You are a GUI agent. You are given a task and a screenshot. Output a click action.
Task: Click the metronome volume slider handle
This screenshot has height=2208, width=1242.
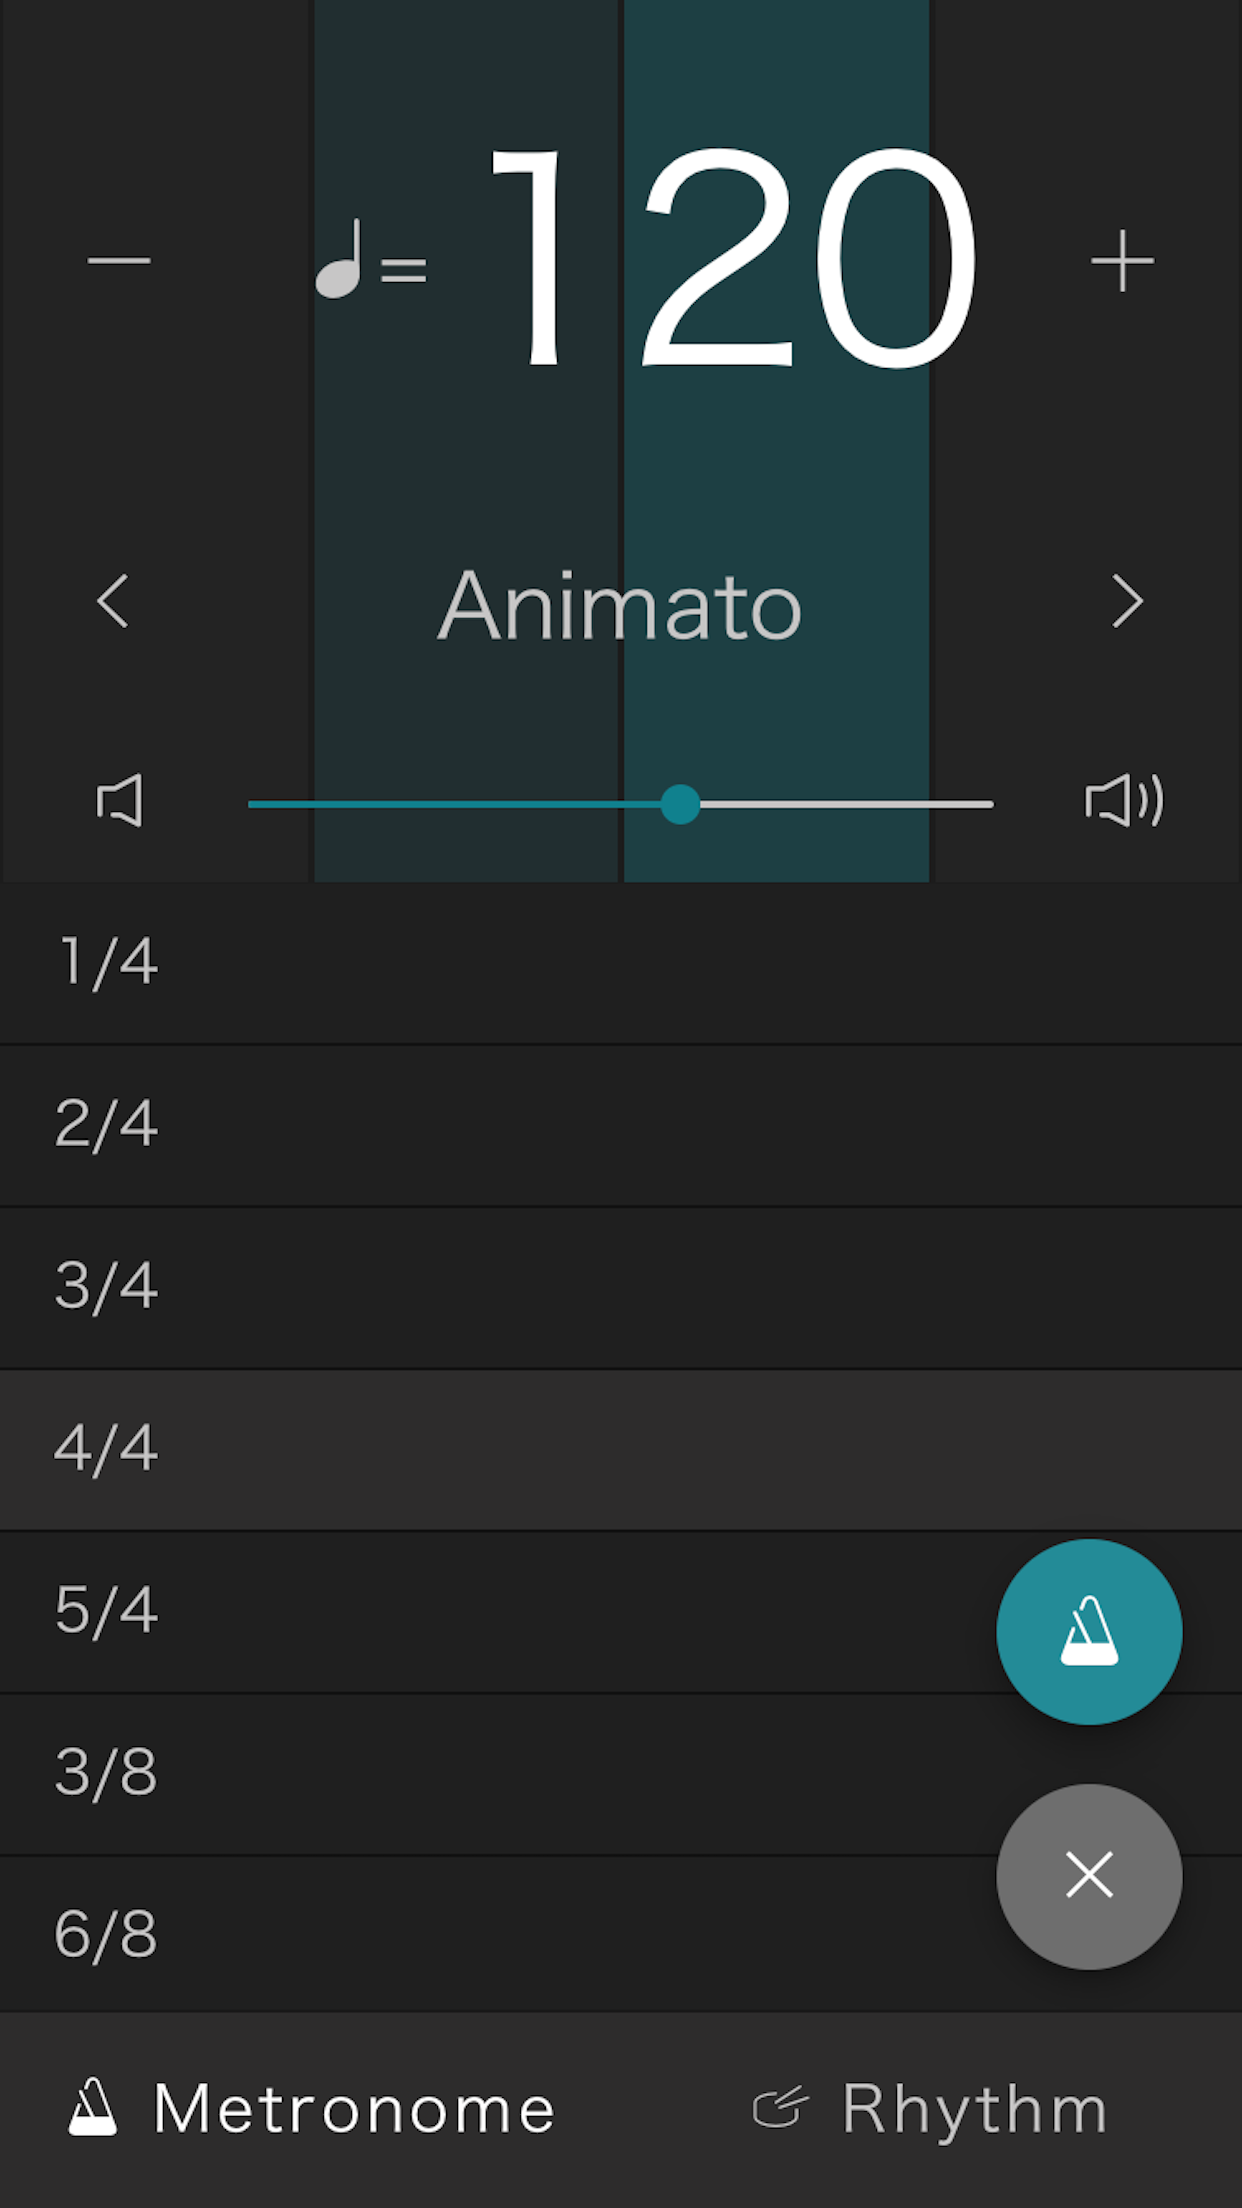[680, 804]
